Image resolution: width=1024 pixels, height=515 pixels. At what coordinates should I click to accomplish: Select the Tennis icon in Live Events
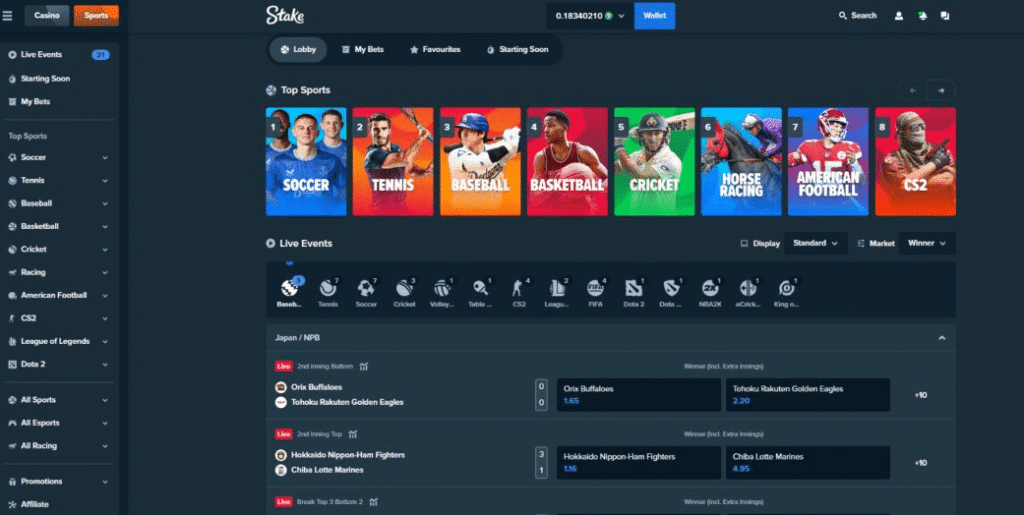328,291
